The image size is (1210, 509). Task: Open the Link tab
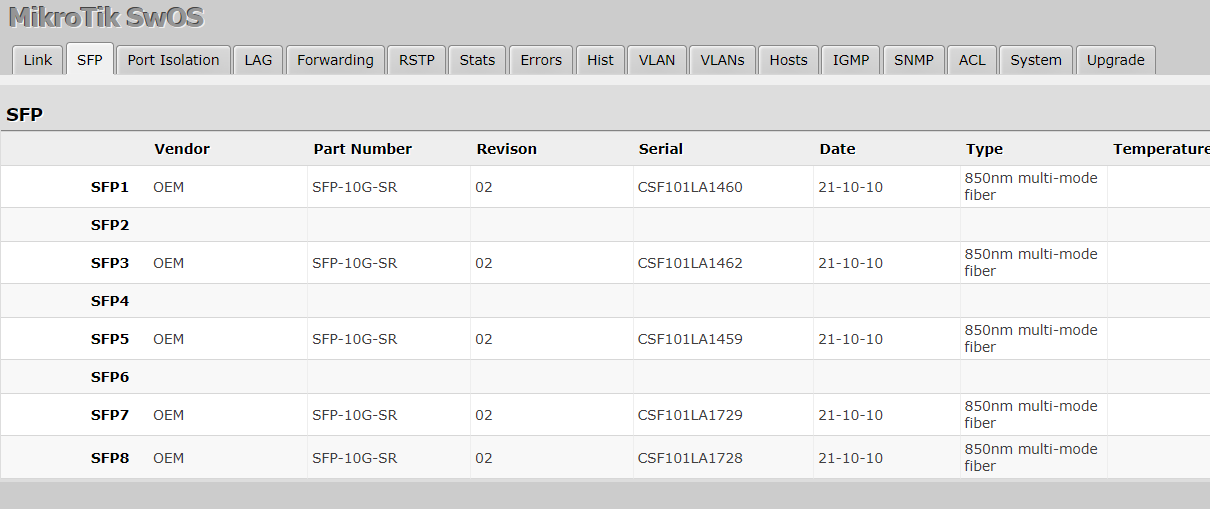38,60
